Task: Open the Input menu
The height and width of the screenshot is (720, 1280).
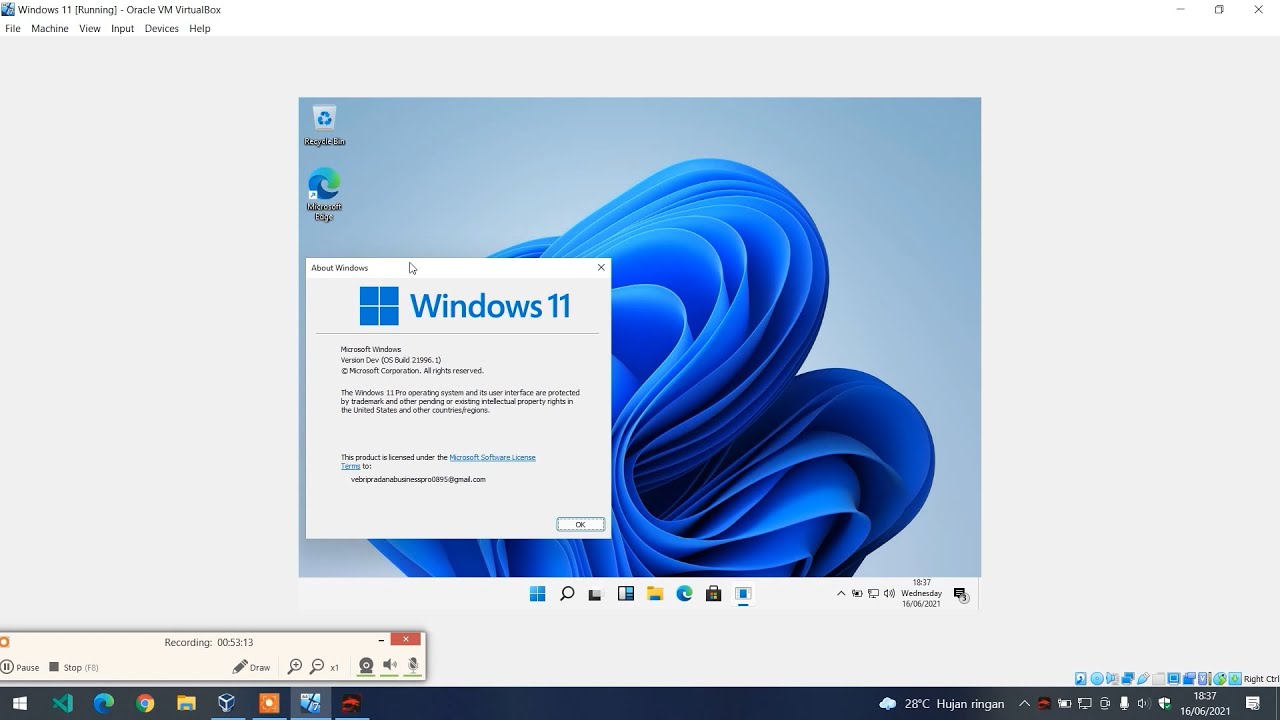Action: [x=123, y=29]
